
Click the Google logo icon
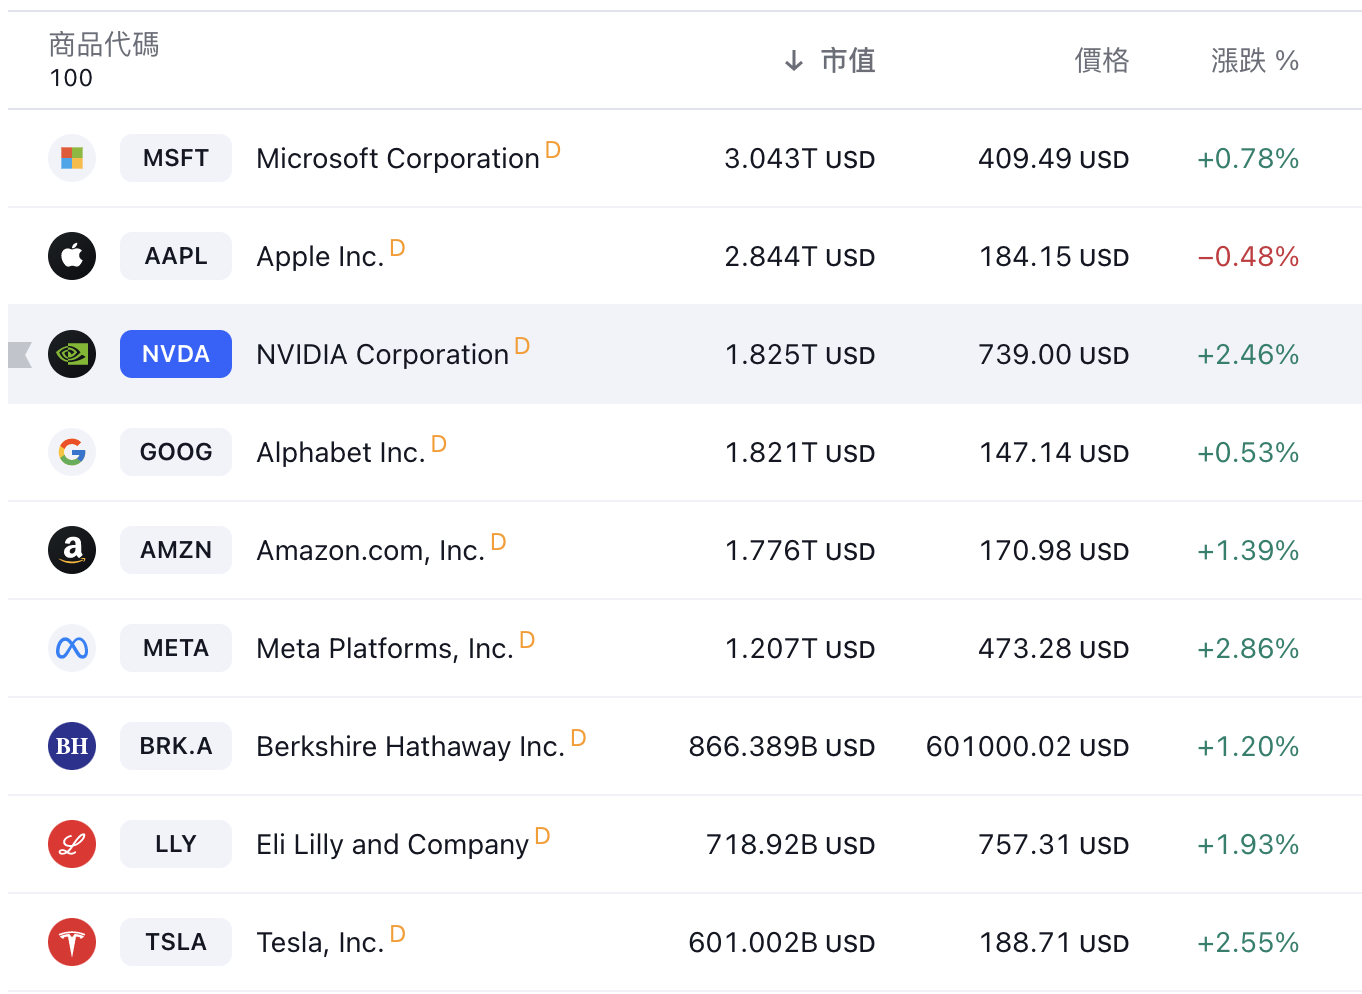[x=72, y=452]
